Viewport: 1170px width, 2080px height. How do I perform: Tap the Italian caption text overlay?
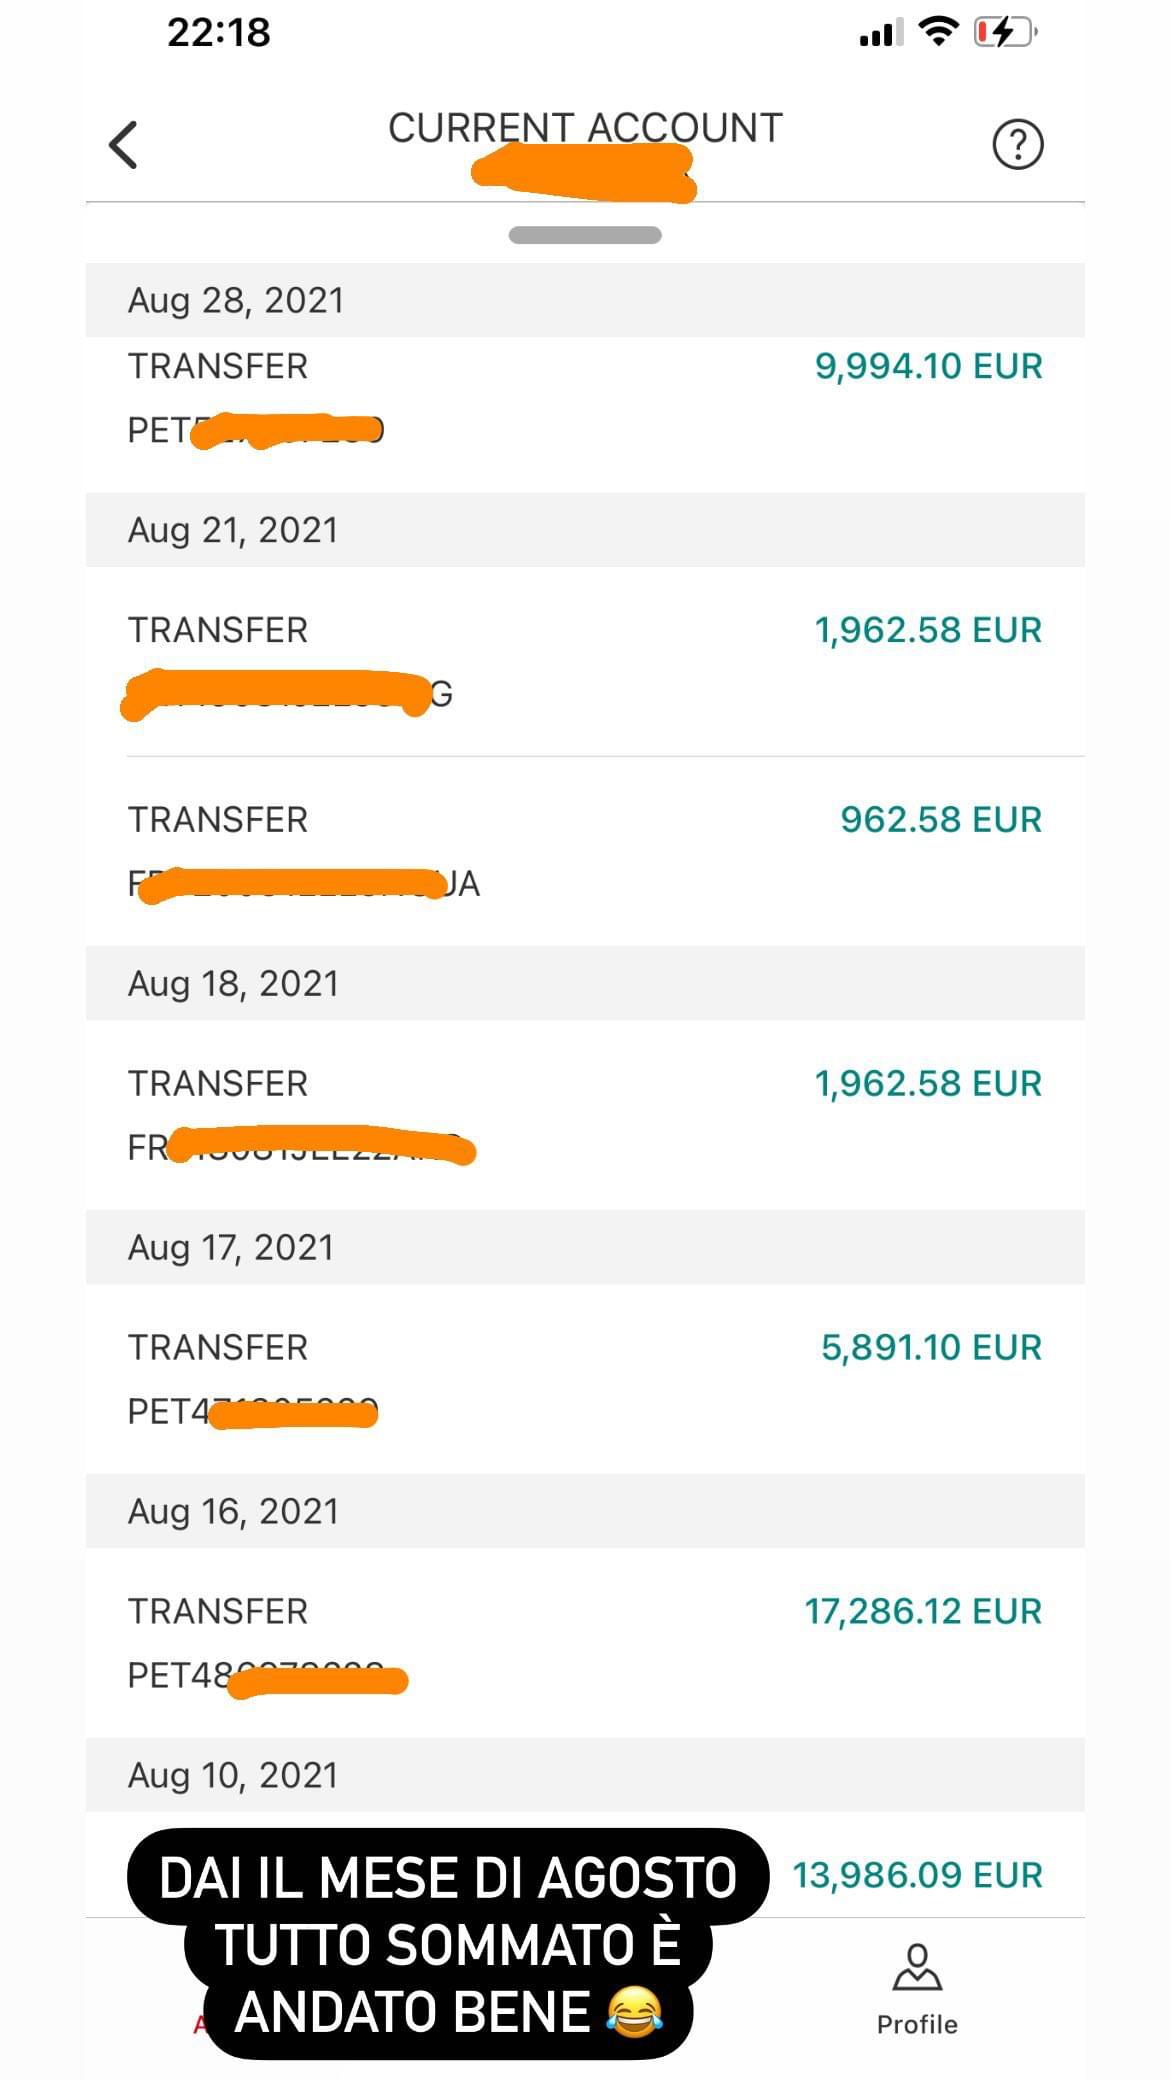coord(448,1945)
